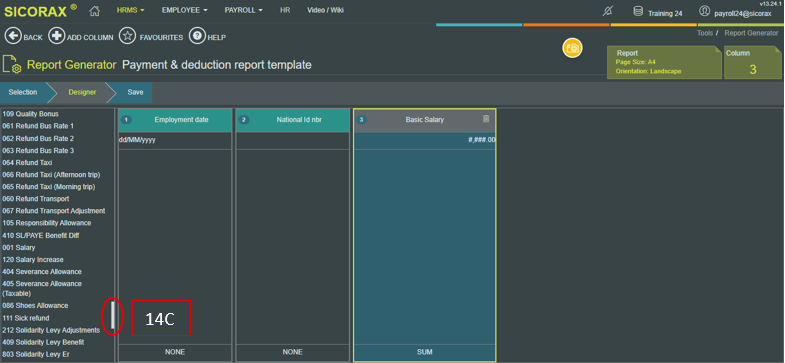Click the empty format field under National Id nbr

(x=292, y=141)
